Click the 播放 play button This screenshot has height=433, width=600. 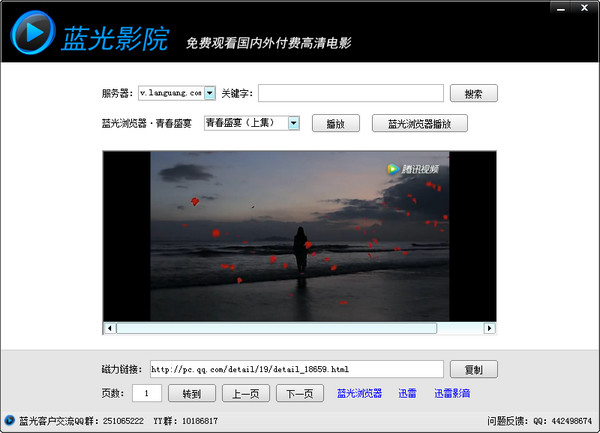(x=336, y=123)
